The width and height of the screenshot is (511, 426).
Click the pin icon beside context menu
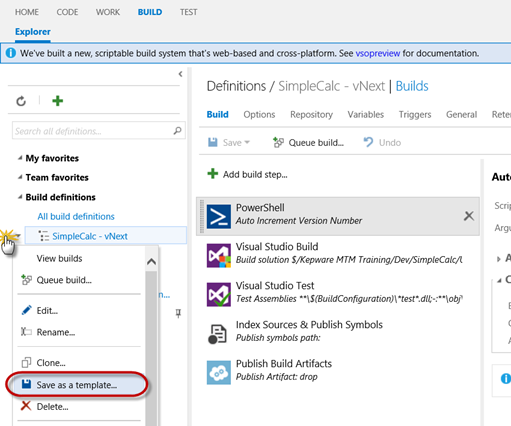pos(178,313)
